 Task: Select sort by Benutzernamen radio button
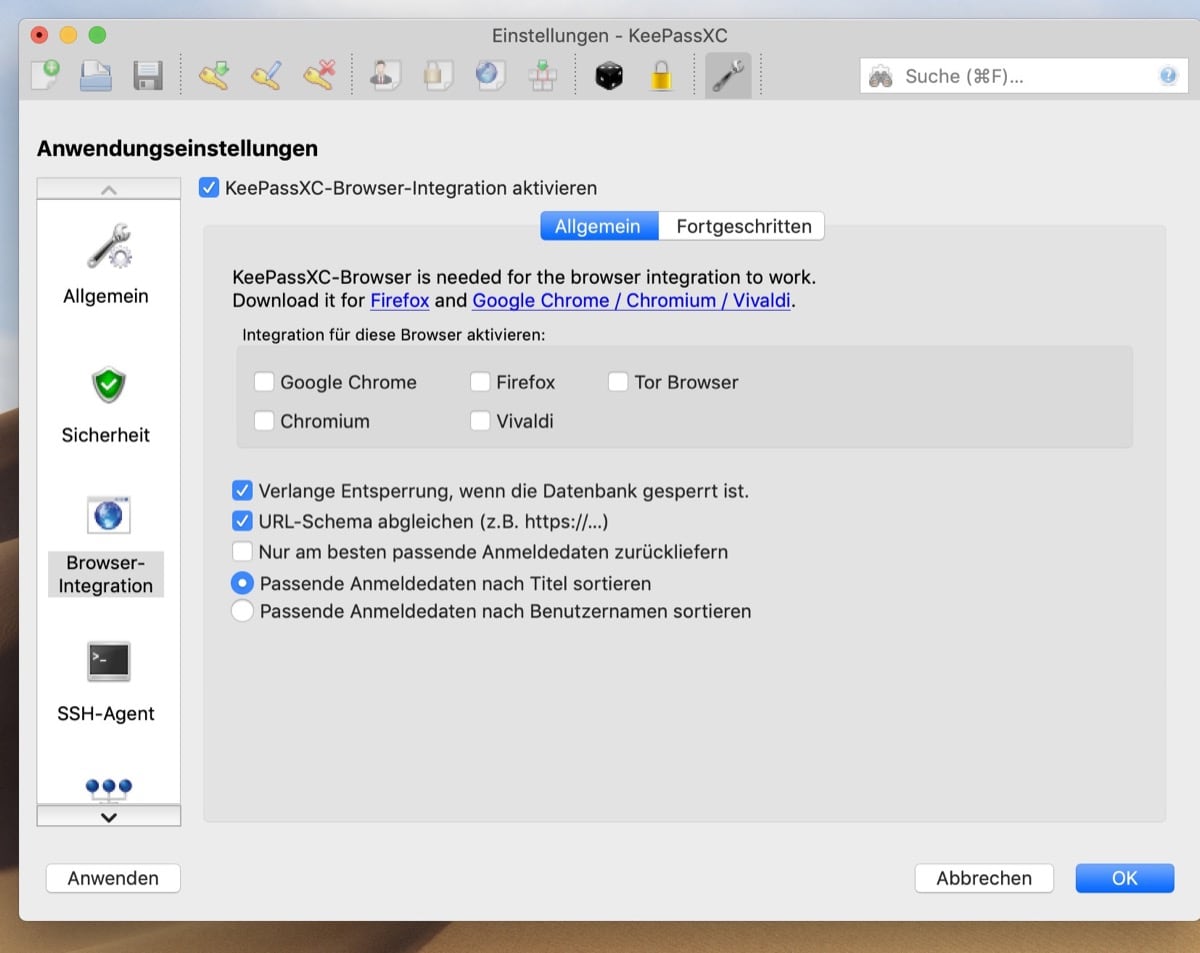click(x=242, y=611)
